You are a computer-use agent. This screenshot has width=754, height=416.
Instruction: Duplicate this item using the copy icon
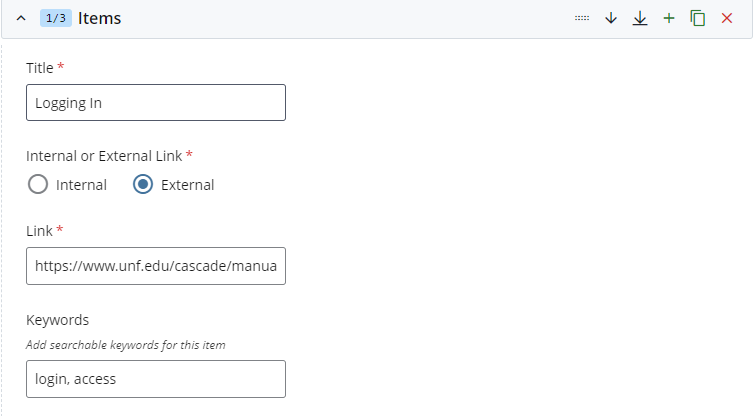click(x=698, y=19)
